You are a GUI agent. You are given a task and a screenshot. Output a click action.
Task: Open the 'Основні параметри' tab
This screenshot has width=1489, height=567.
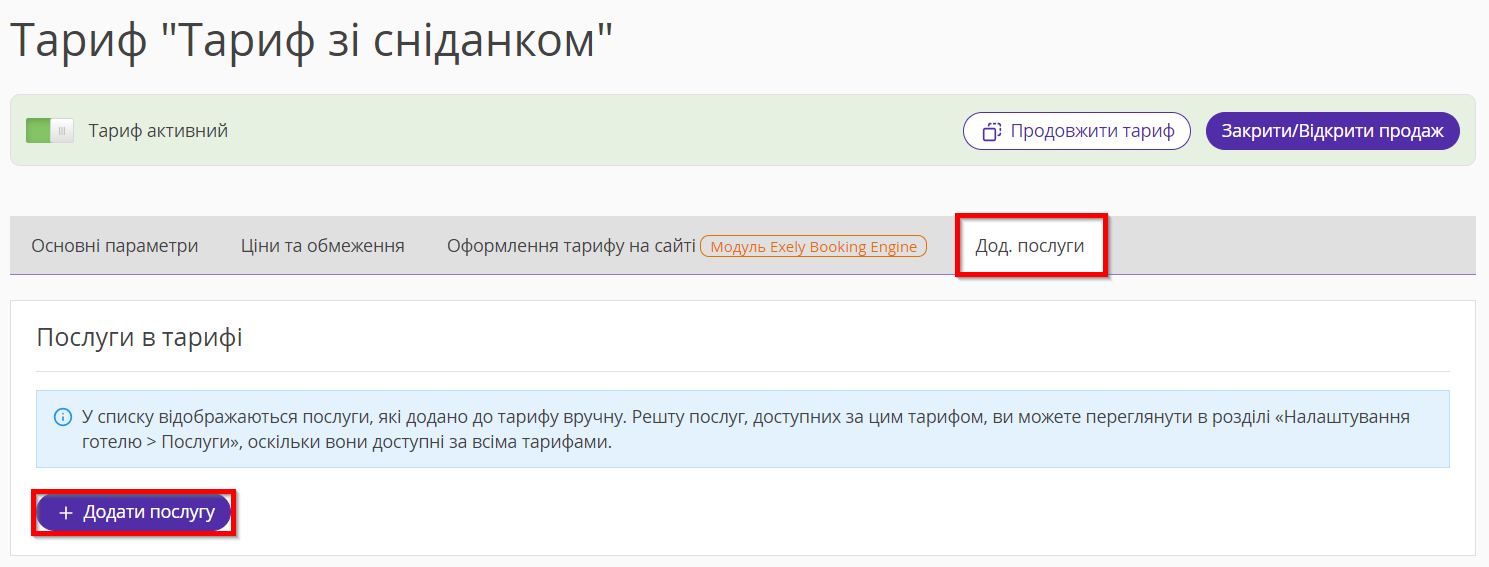pos(115,246)
